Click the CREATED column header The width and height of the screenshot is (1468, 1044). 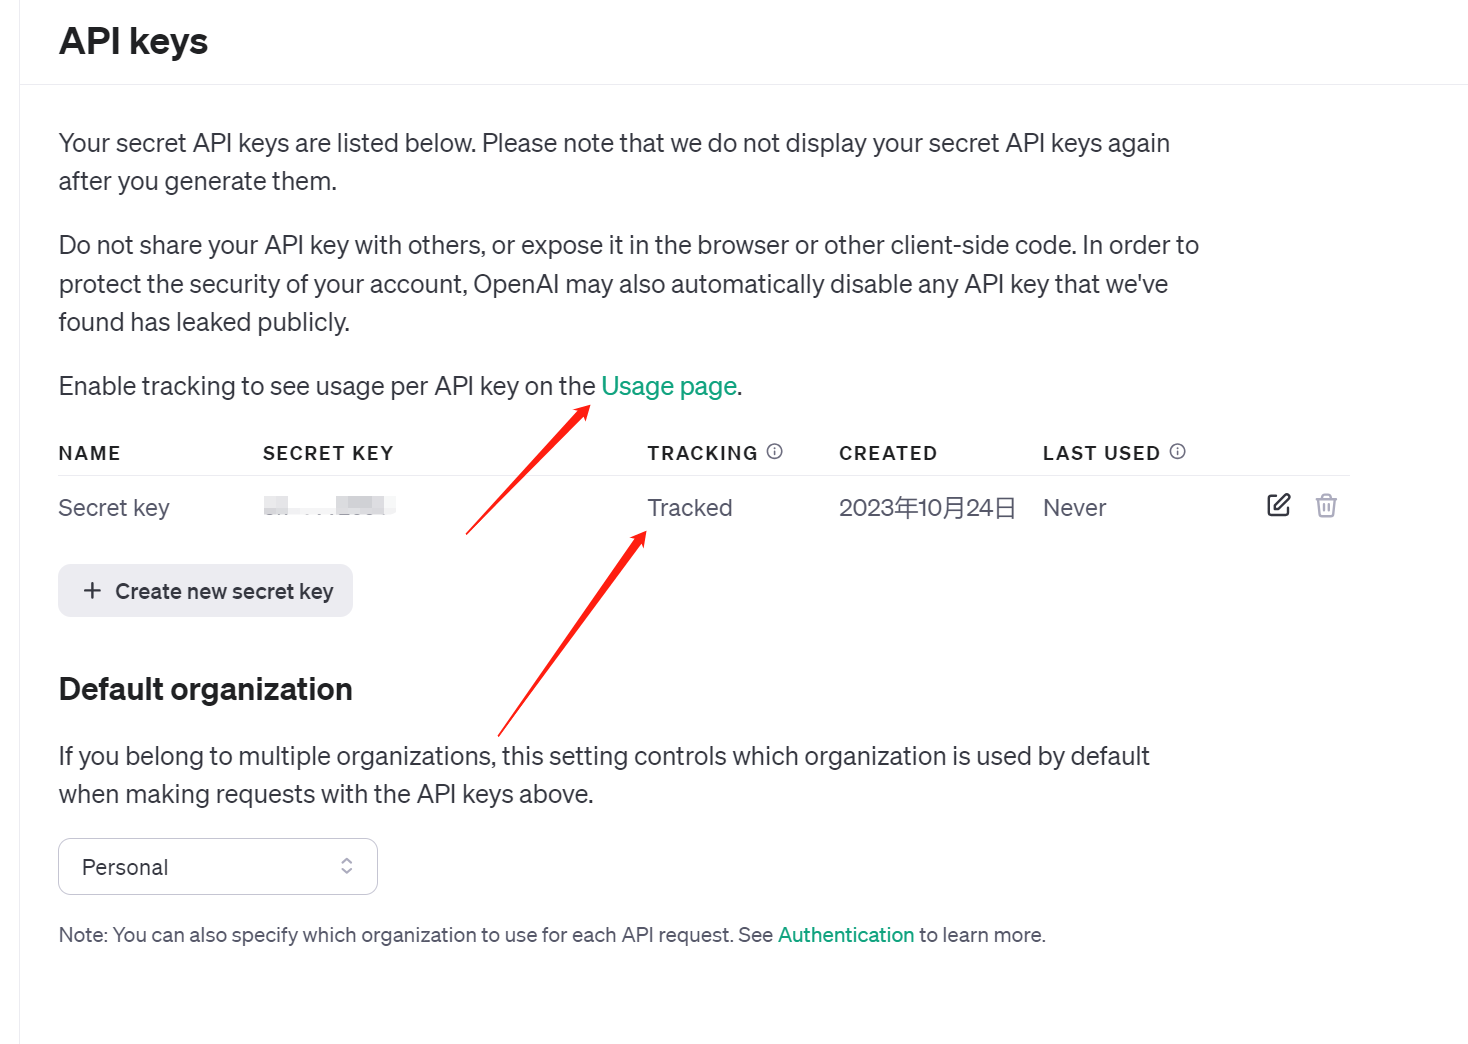point(888,454)
